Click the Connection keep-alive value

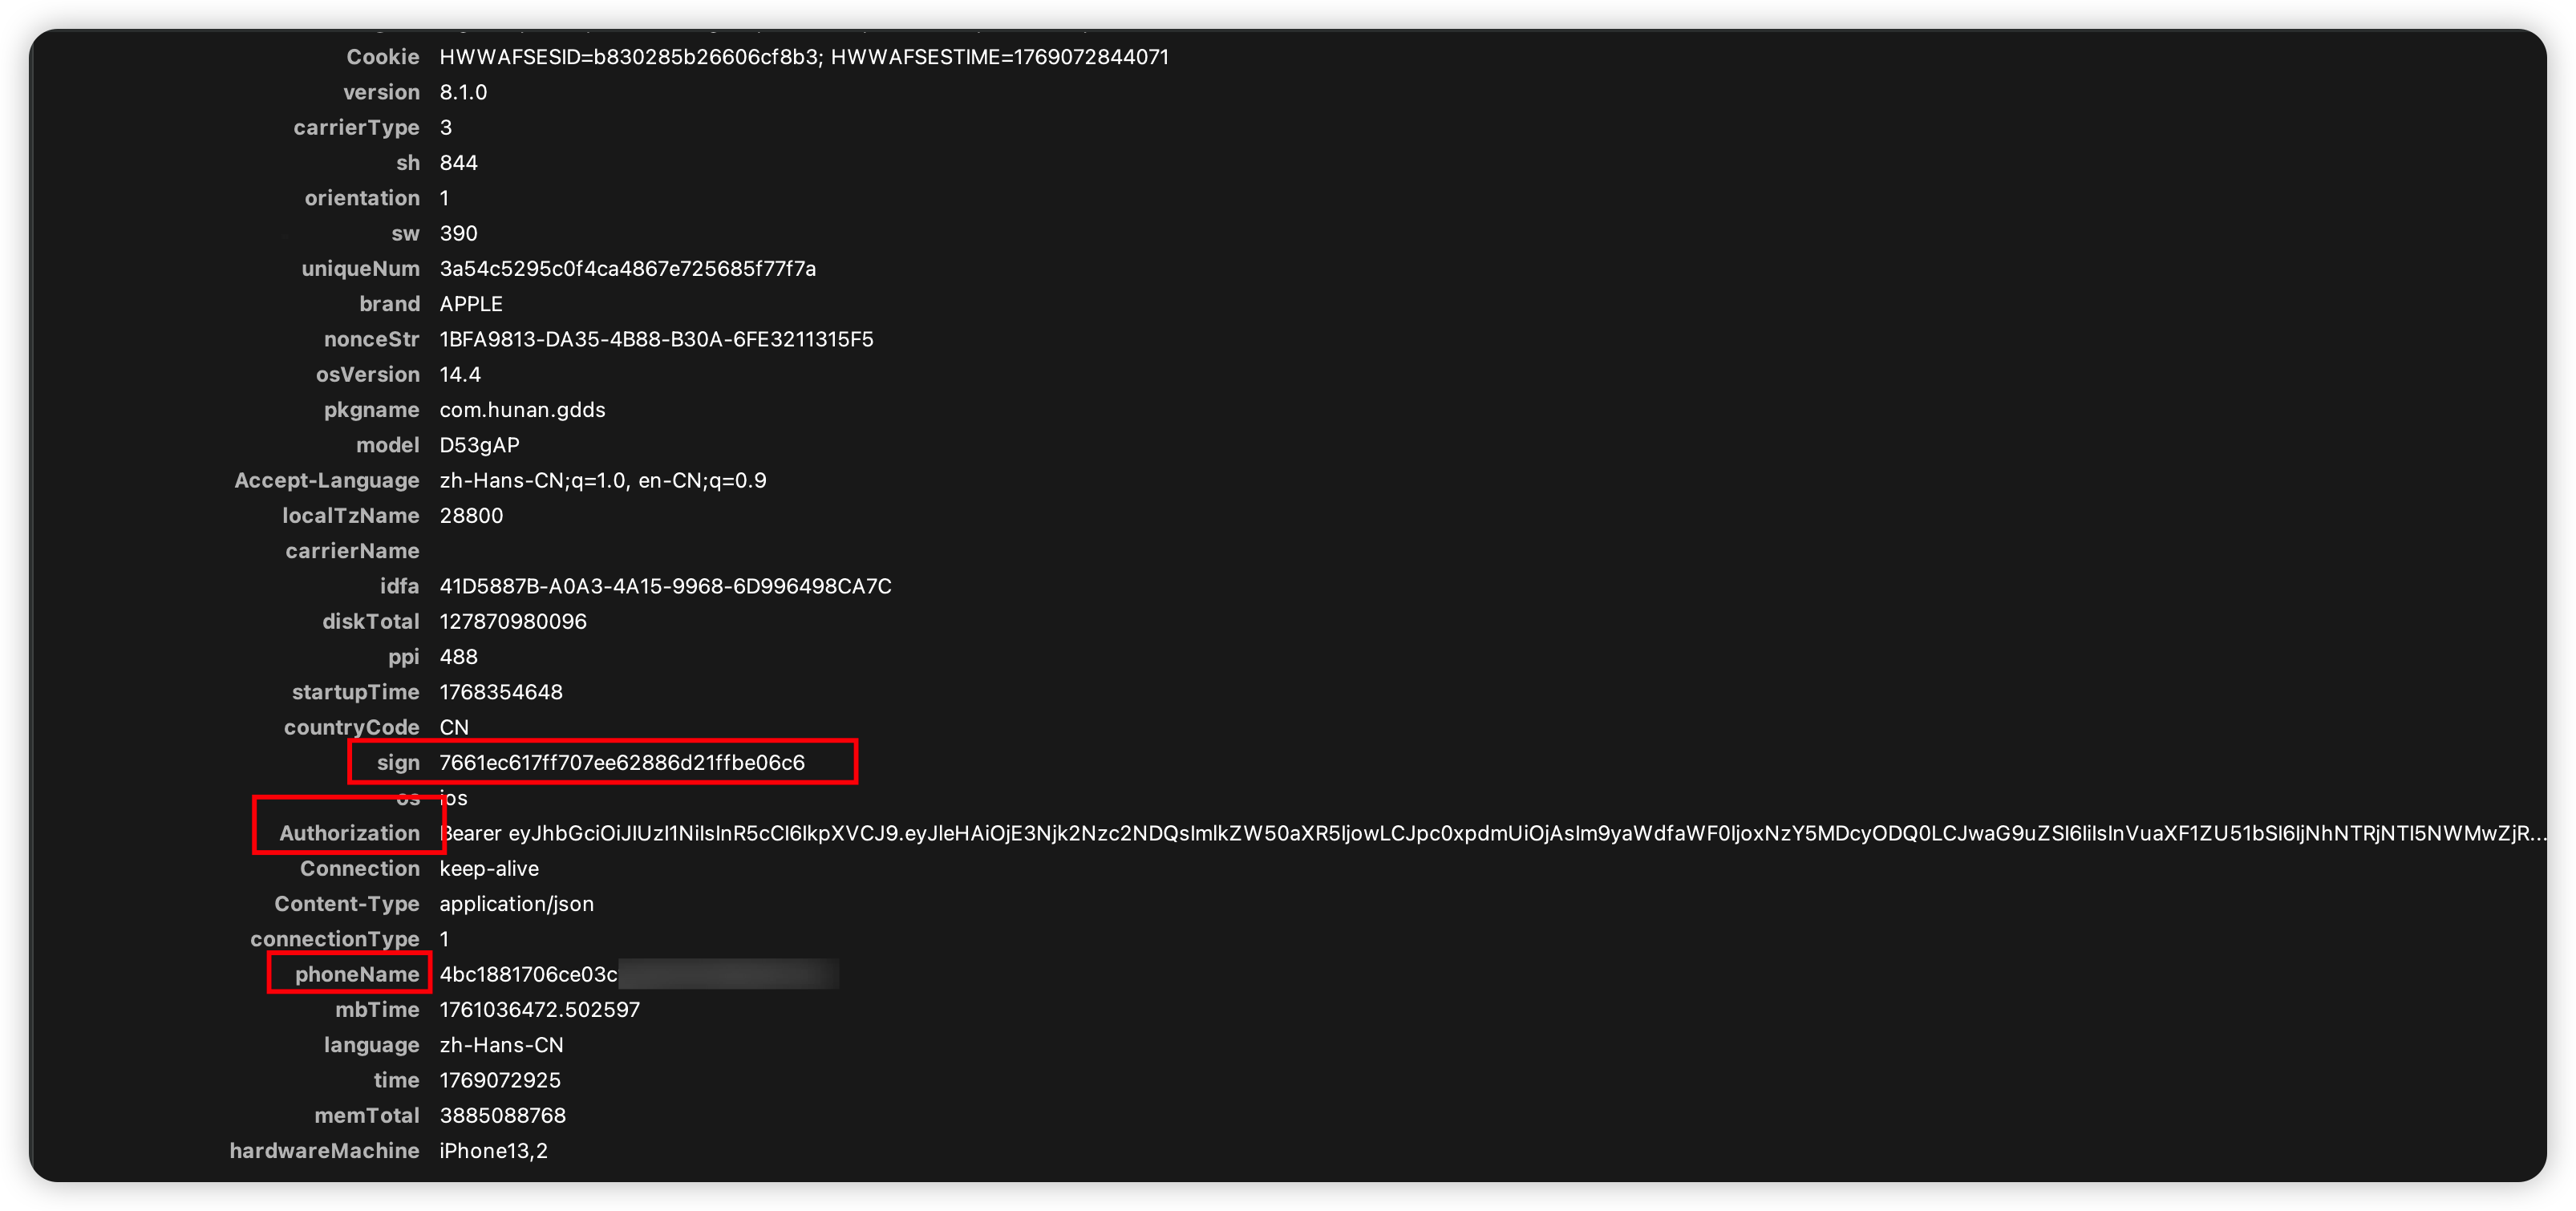coord(488,869)
